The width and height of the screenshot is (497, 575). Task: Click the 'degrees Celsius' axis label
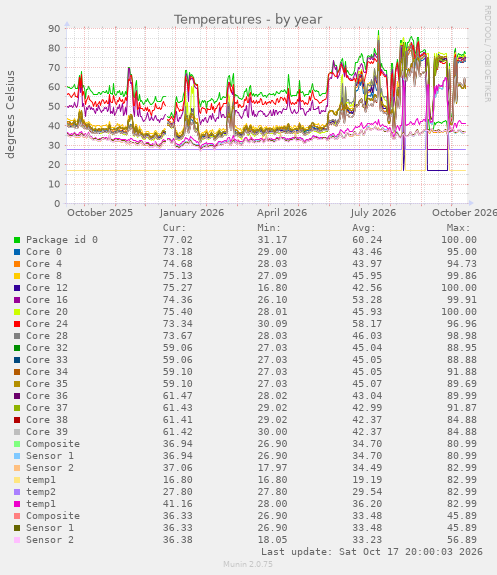point(10,114)
